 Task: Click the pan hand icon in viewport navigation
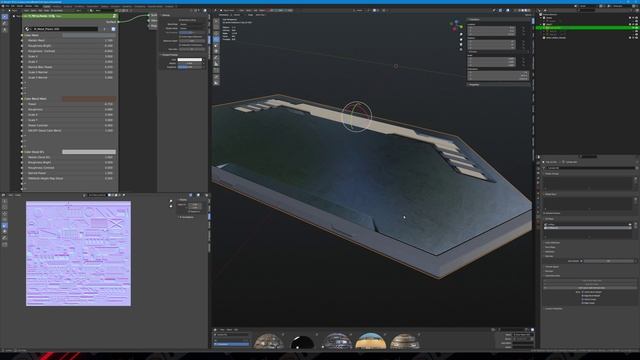pos(461,40)
